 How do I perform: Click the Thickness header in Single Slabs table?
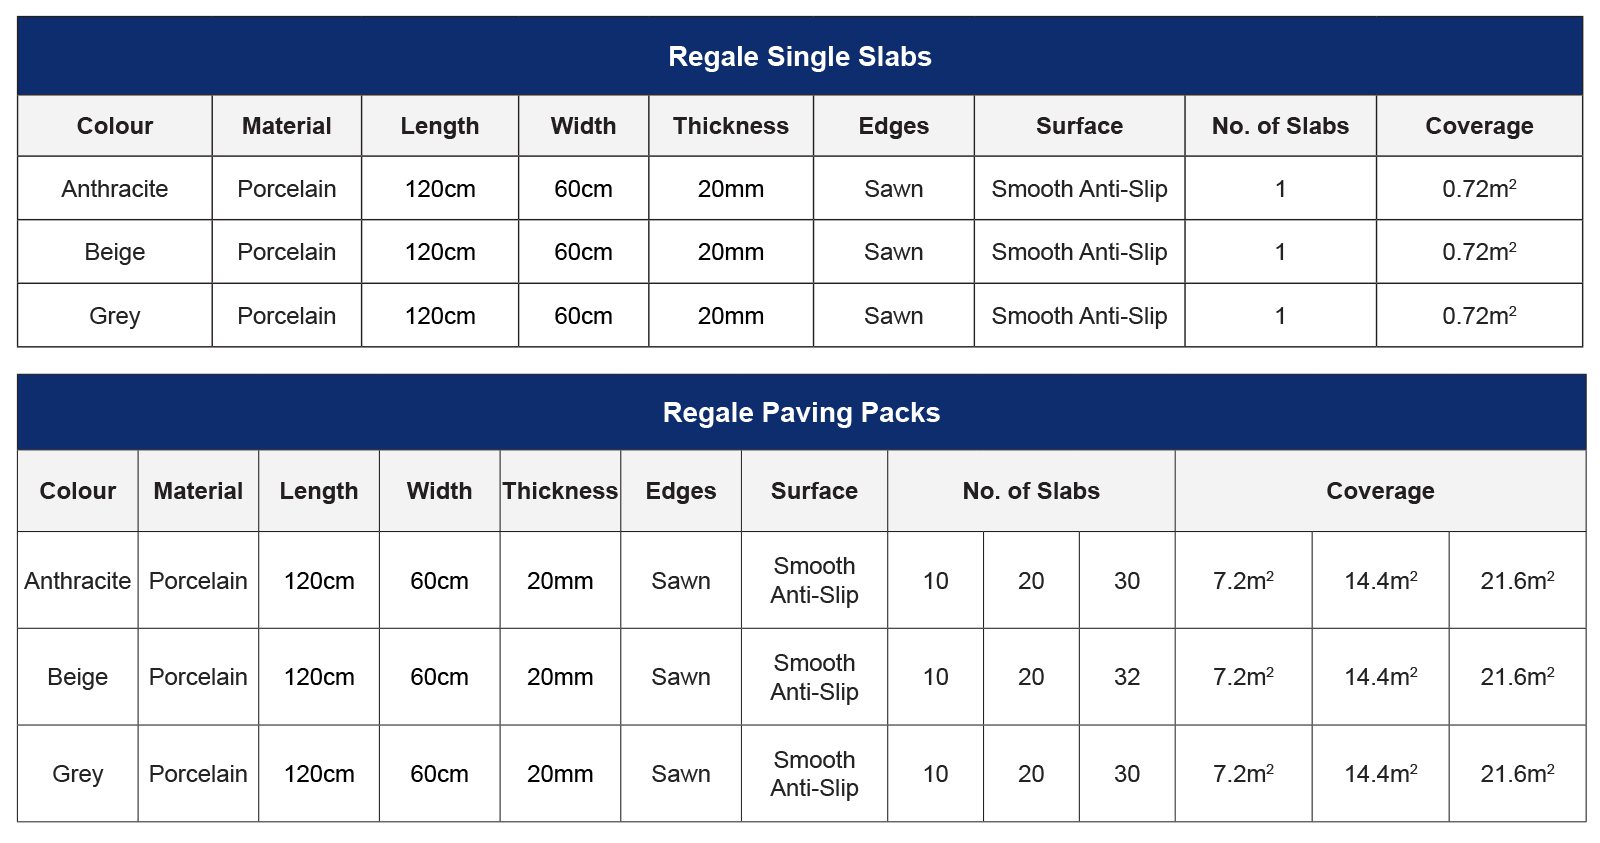tap(731, 126)
